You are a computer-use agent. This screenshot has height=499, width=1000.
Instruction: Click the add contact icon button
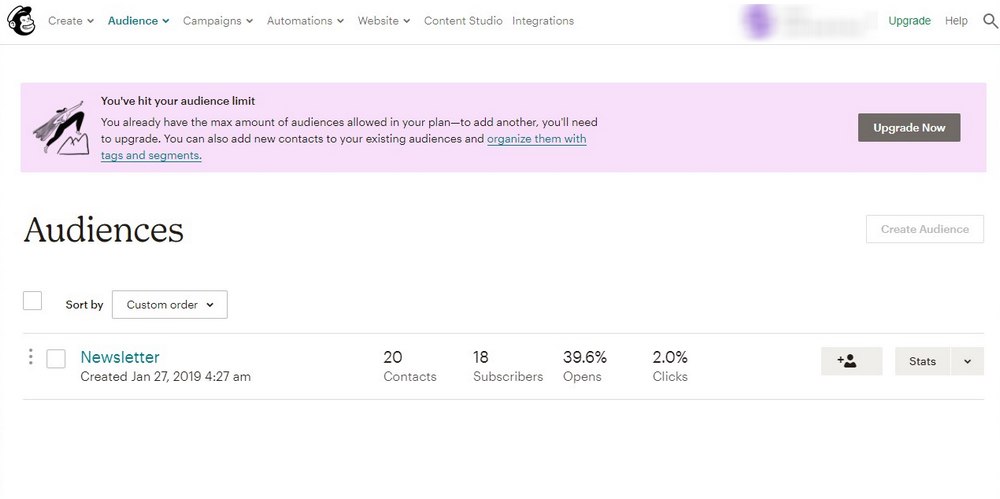tap(851, 361)
